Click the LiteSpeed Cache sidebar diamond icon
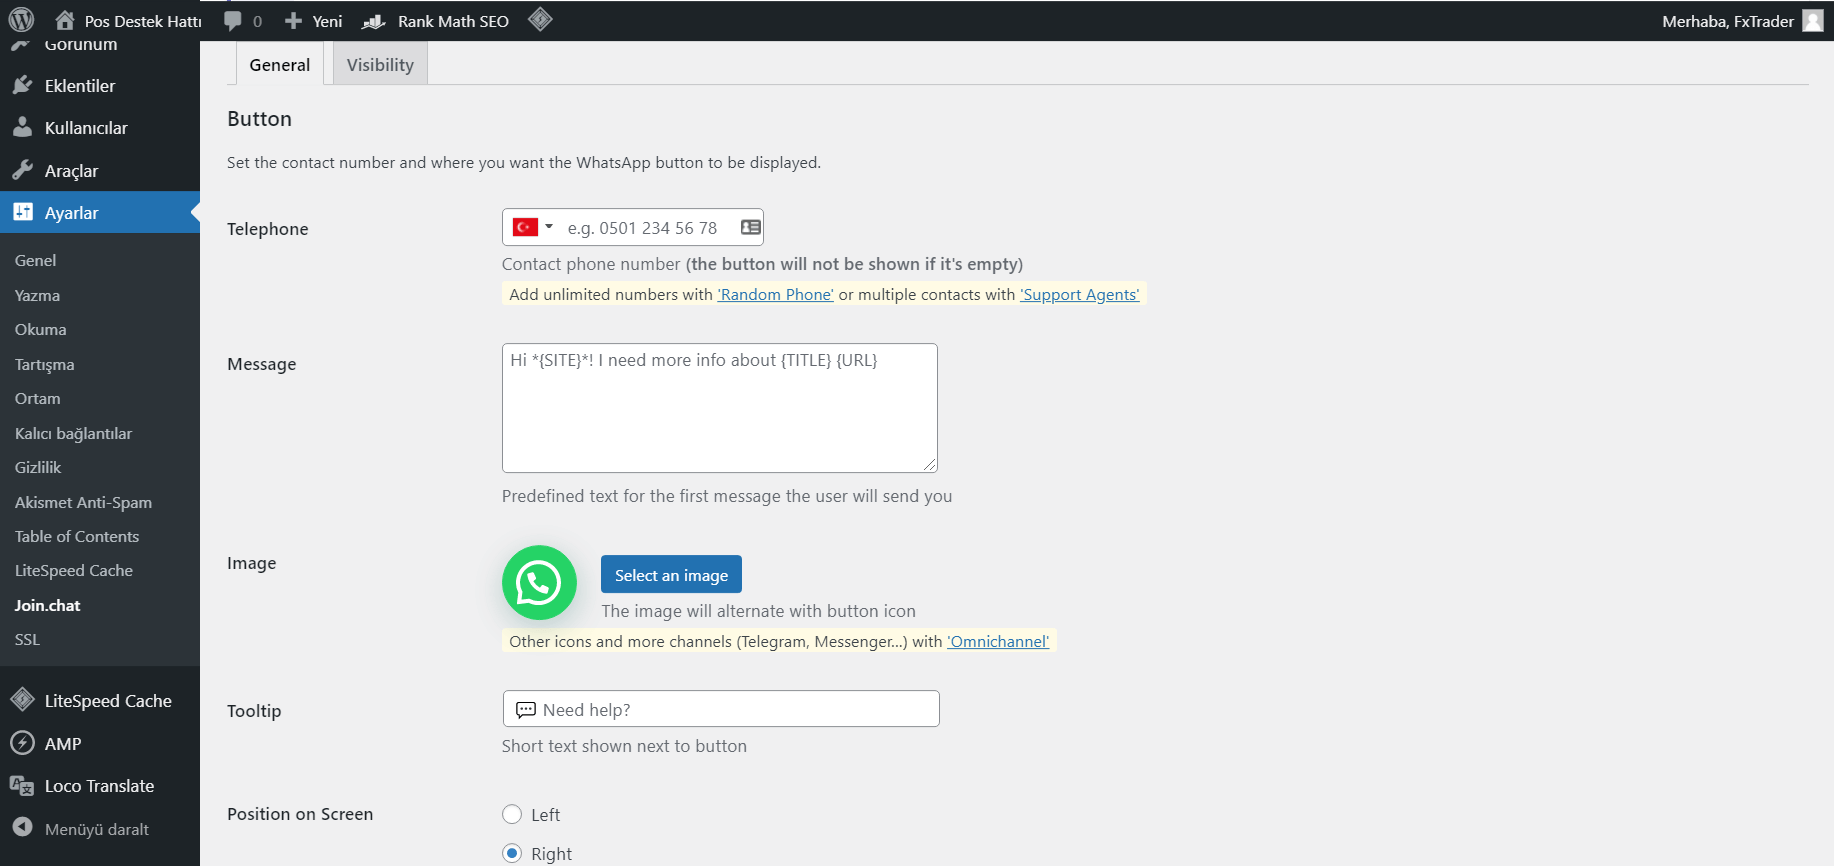Viewport: 1834px width, 866px height. click(x=22, y=700)
